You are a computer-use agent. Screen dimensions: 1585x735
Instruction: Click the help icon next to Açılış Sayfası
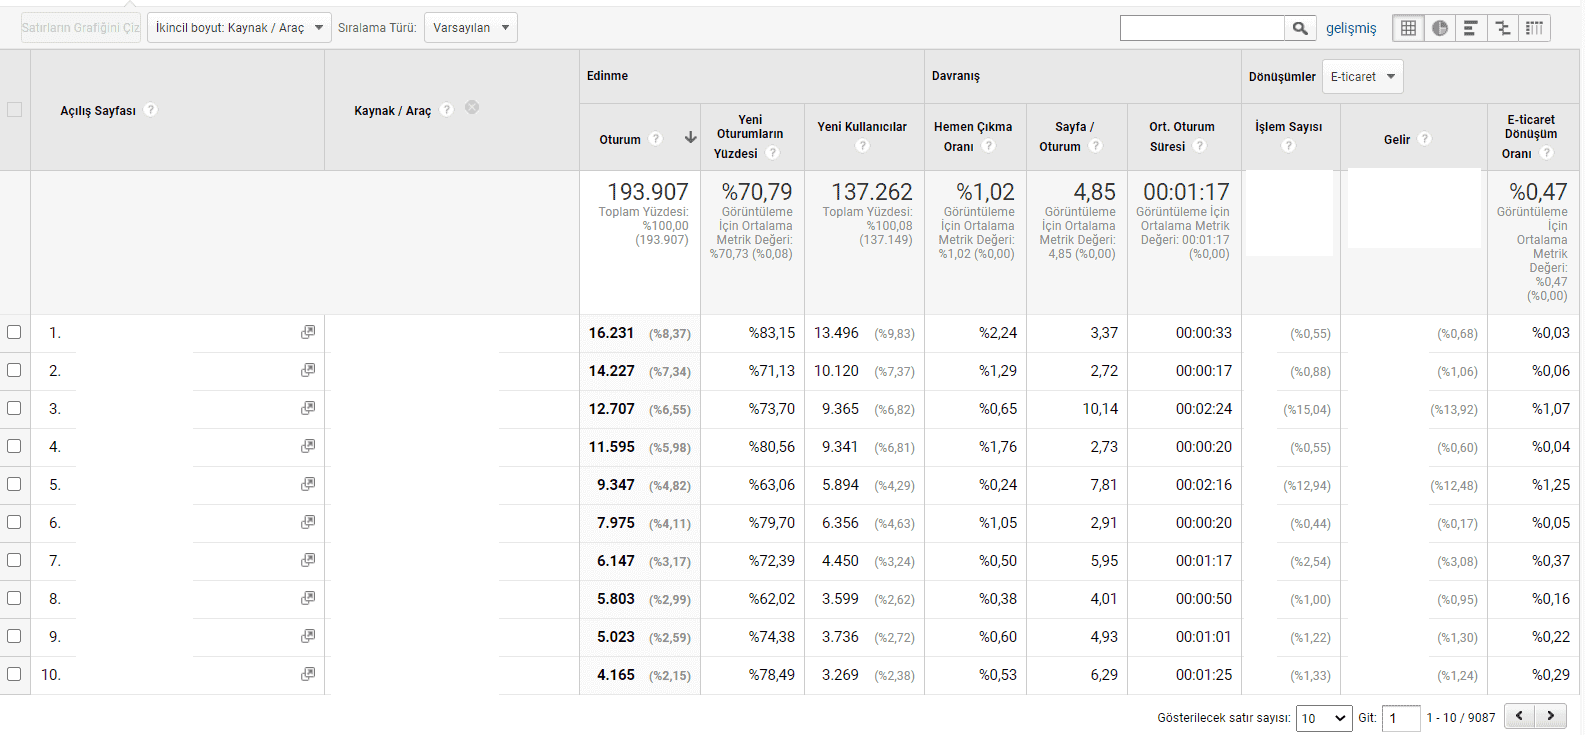point(150,110)
